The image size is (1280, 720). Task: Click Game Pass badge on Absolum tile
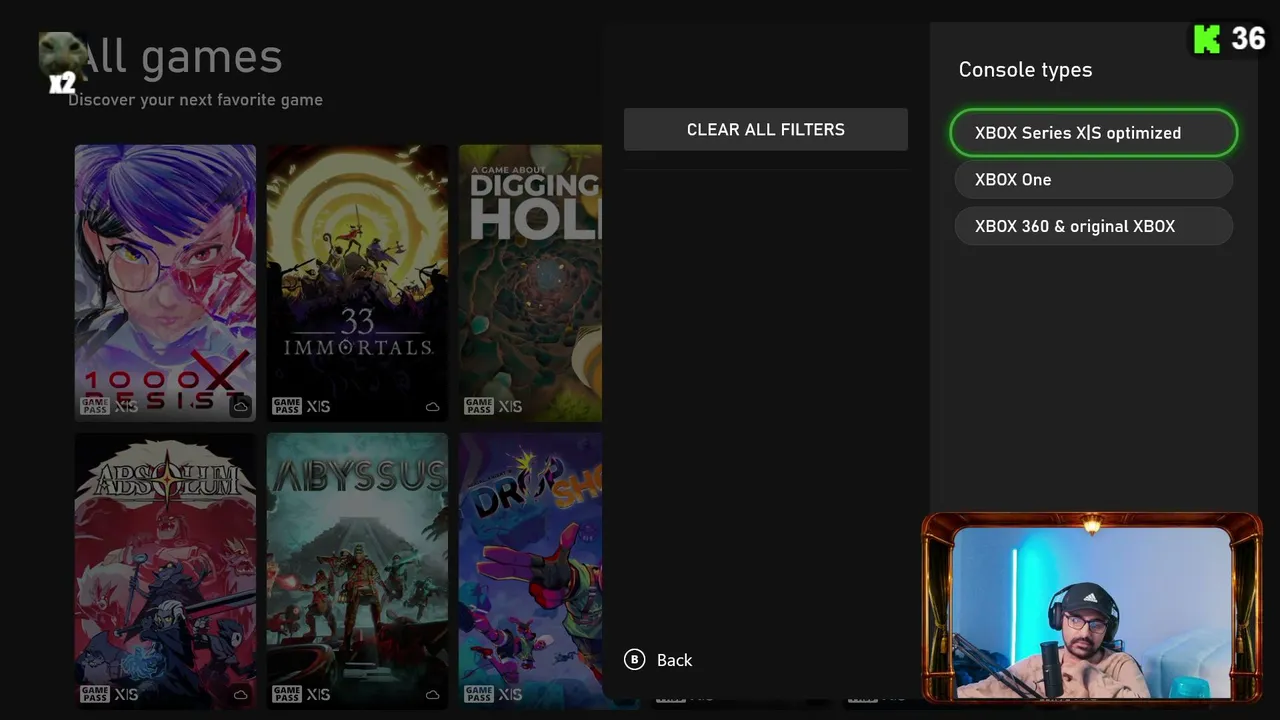click(x=95, y=694)
